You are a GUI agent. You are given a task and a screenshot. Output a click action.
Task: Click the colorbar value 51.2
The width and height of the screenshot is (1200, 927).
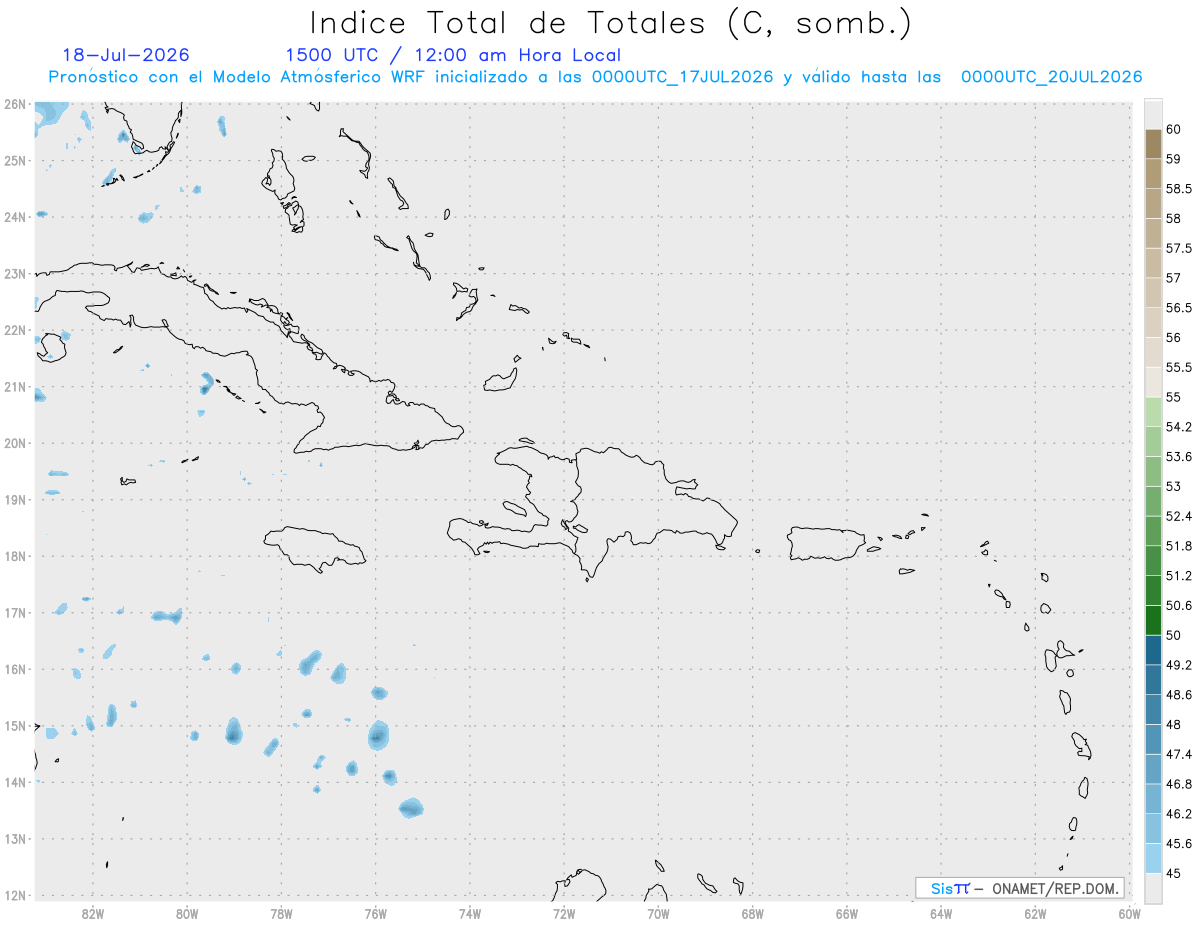click(1179, 576)
